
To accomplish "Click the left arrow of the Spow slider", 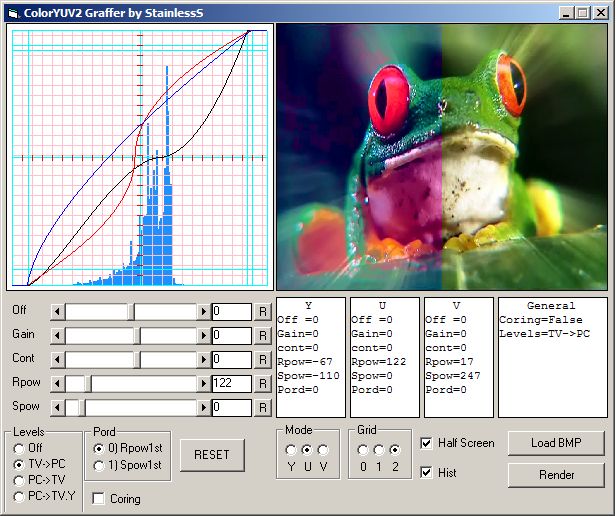I will 57,408.
